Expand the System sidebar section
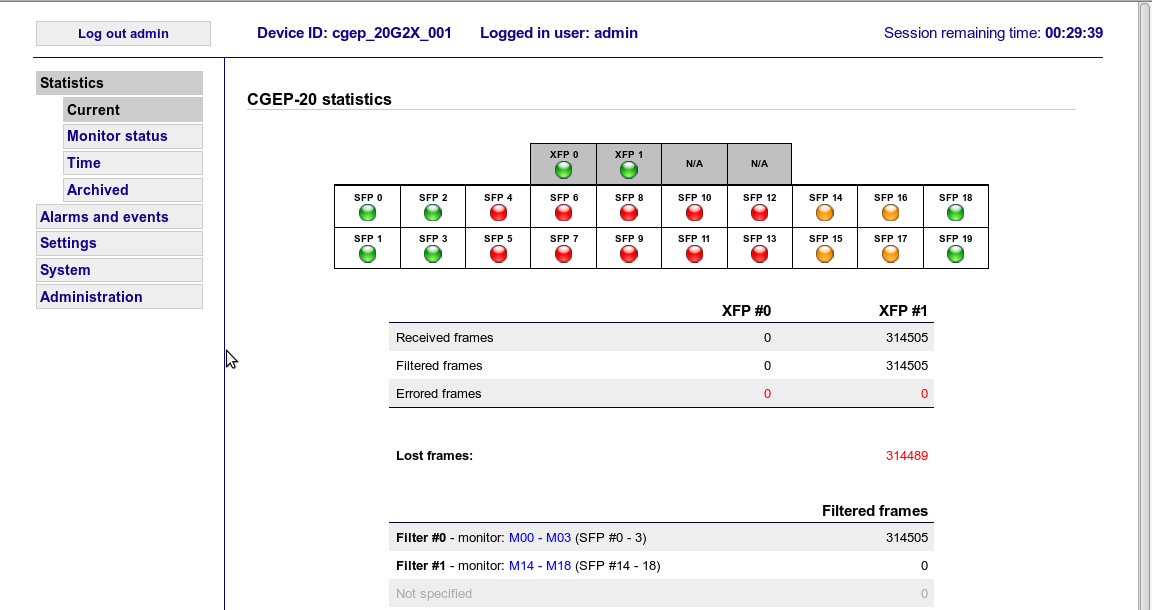The image size is (1152, 610). point(65,270)
